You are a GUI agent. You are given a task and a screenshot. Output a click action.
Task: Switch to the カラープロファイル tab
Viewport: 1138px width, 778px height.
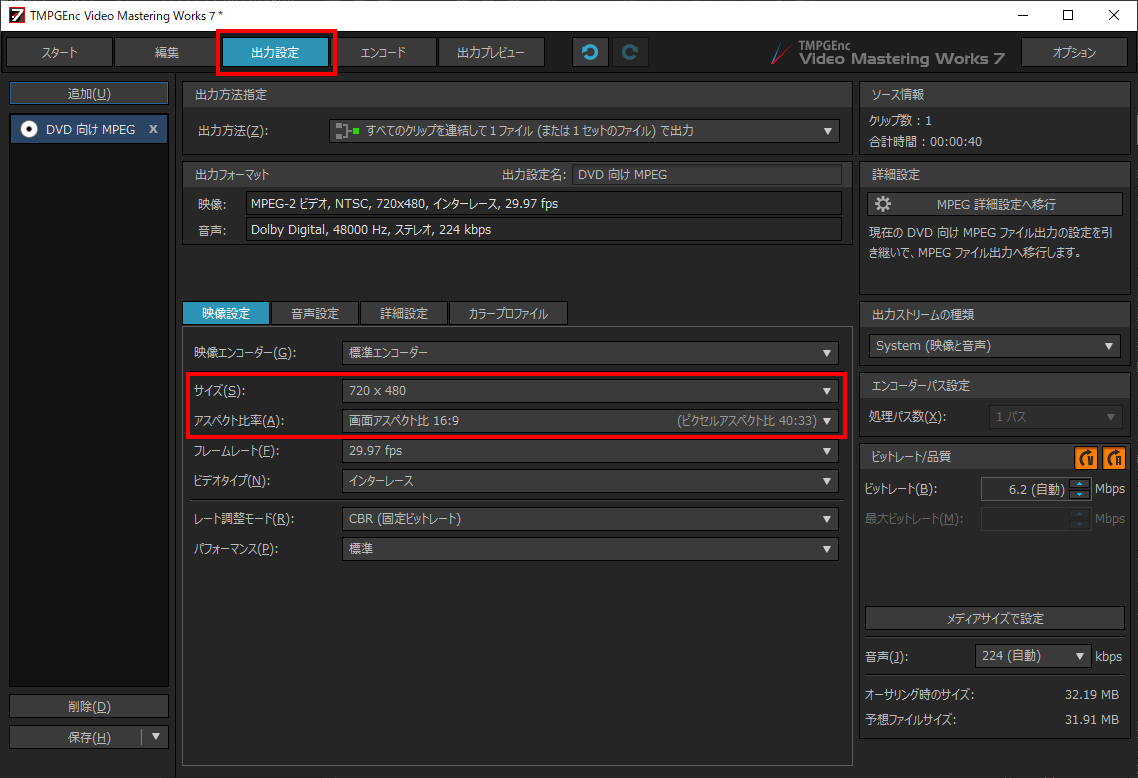pos(508,314)
